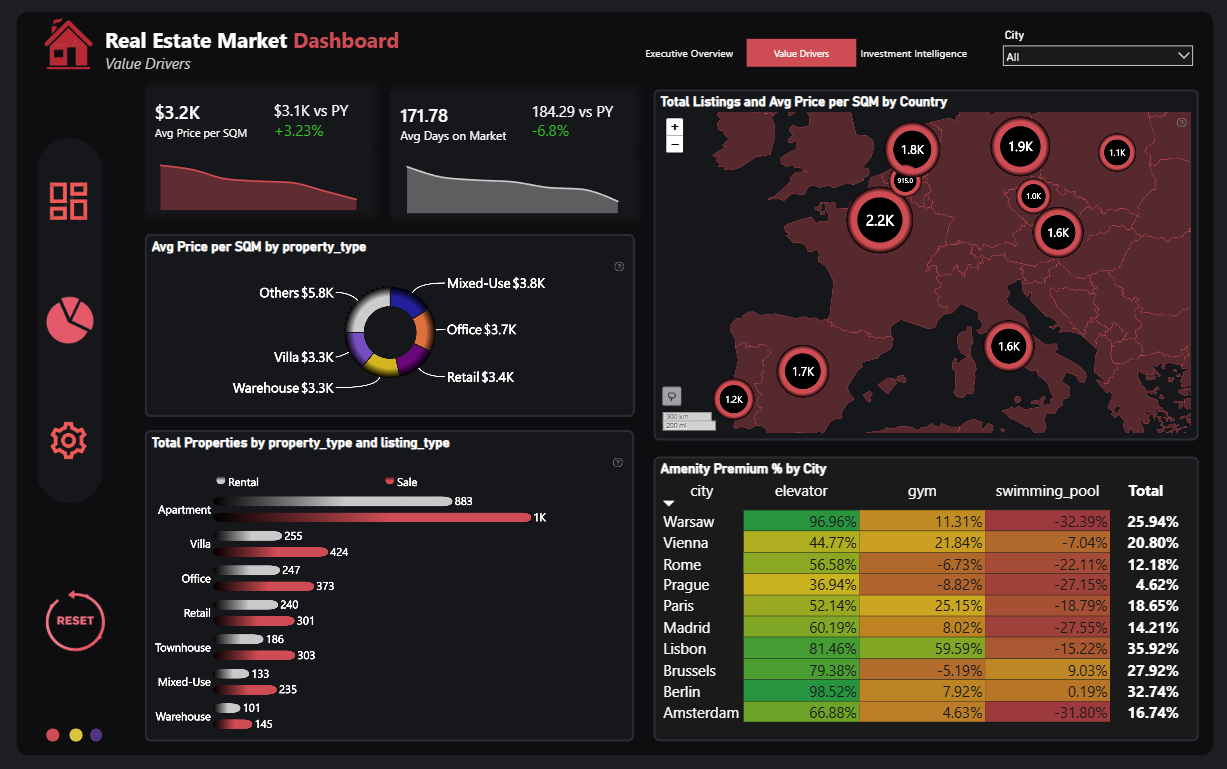The height and width of the screenshot is (769, 1227).
Task: Click the Warehouse Sale bar labeled 145
Action: (x=234, y=724)
